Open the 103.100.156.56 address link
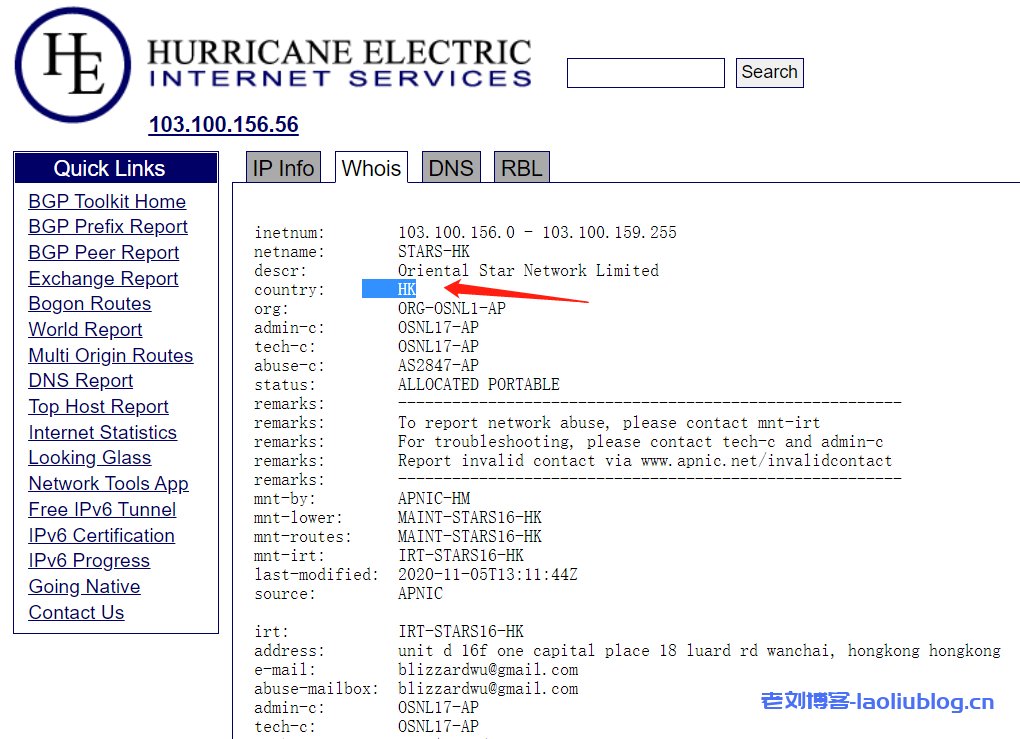The height and width of the screenshot is (739, 1020). click(223, 125)
